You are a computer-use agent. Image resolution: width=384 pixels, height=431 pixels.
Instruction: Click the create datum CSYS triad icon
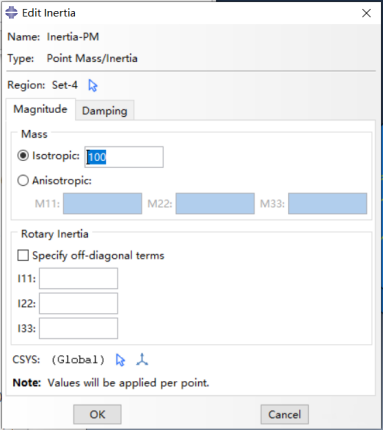click(x=142, y=360)
